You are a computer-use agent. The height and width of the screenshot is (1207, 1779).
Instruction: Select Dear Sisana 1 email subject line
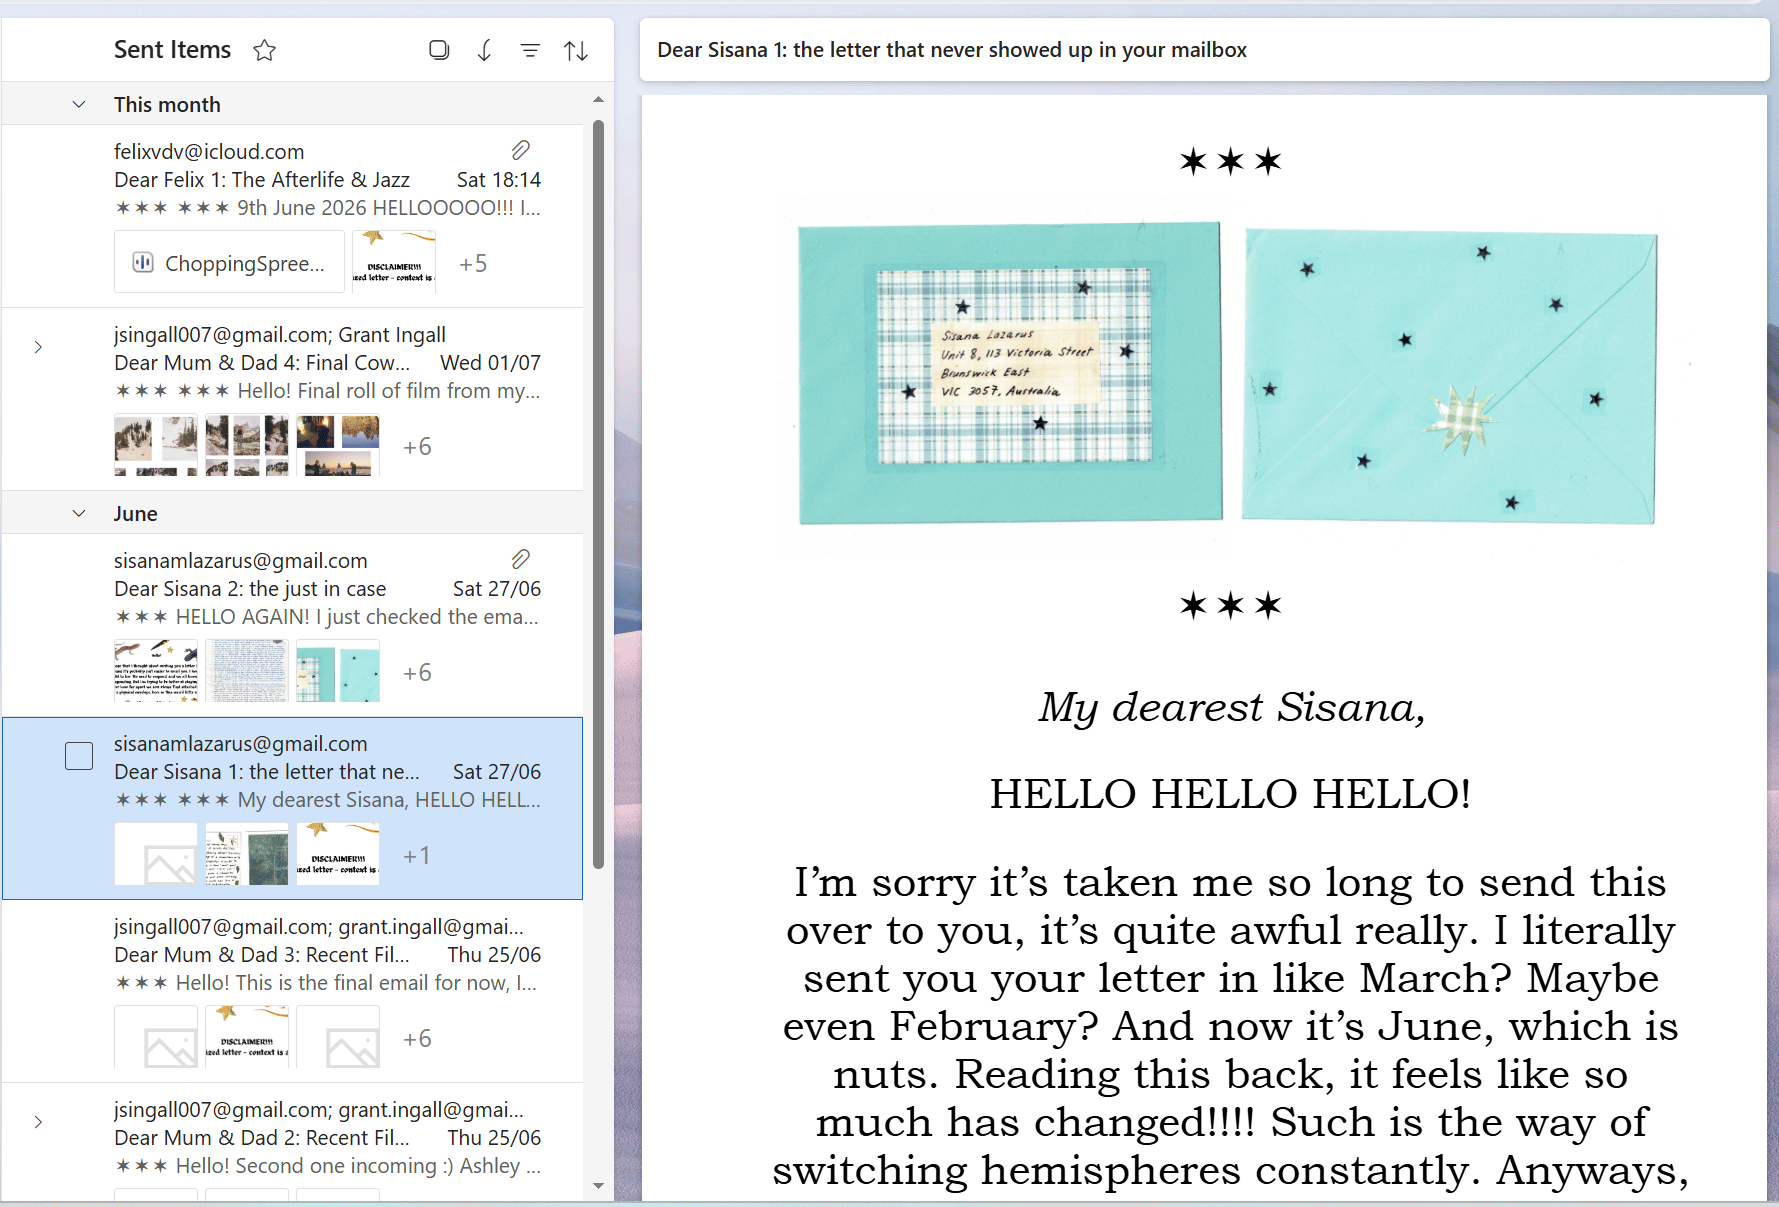coord(266,772)
